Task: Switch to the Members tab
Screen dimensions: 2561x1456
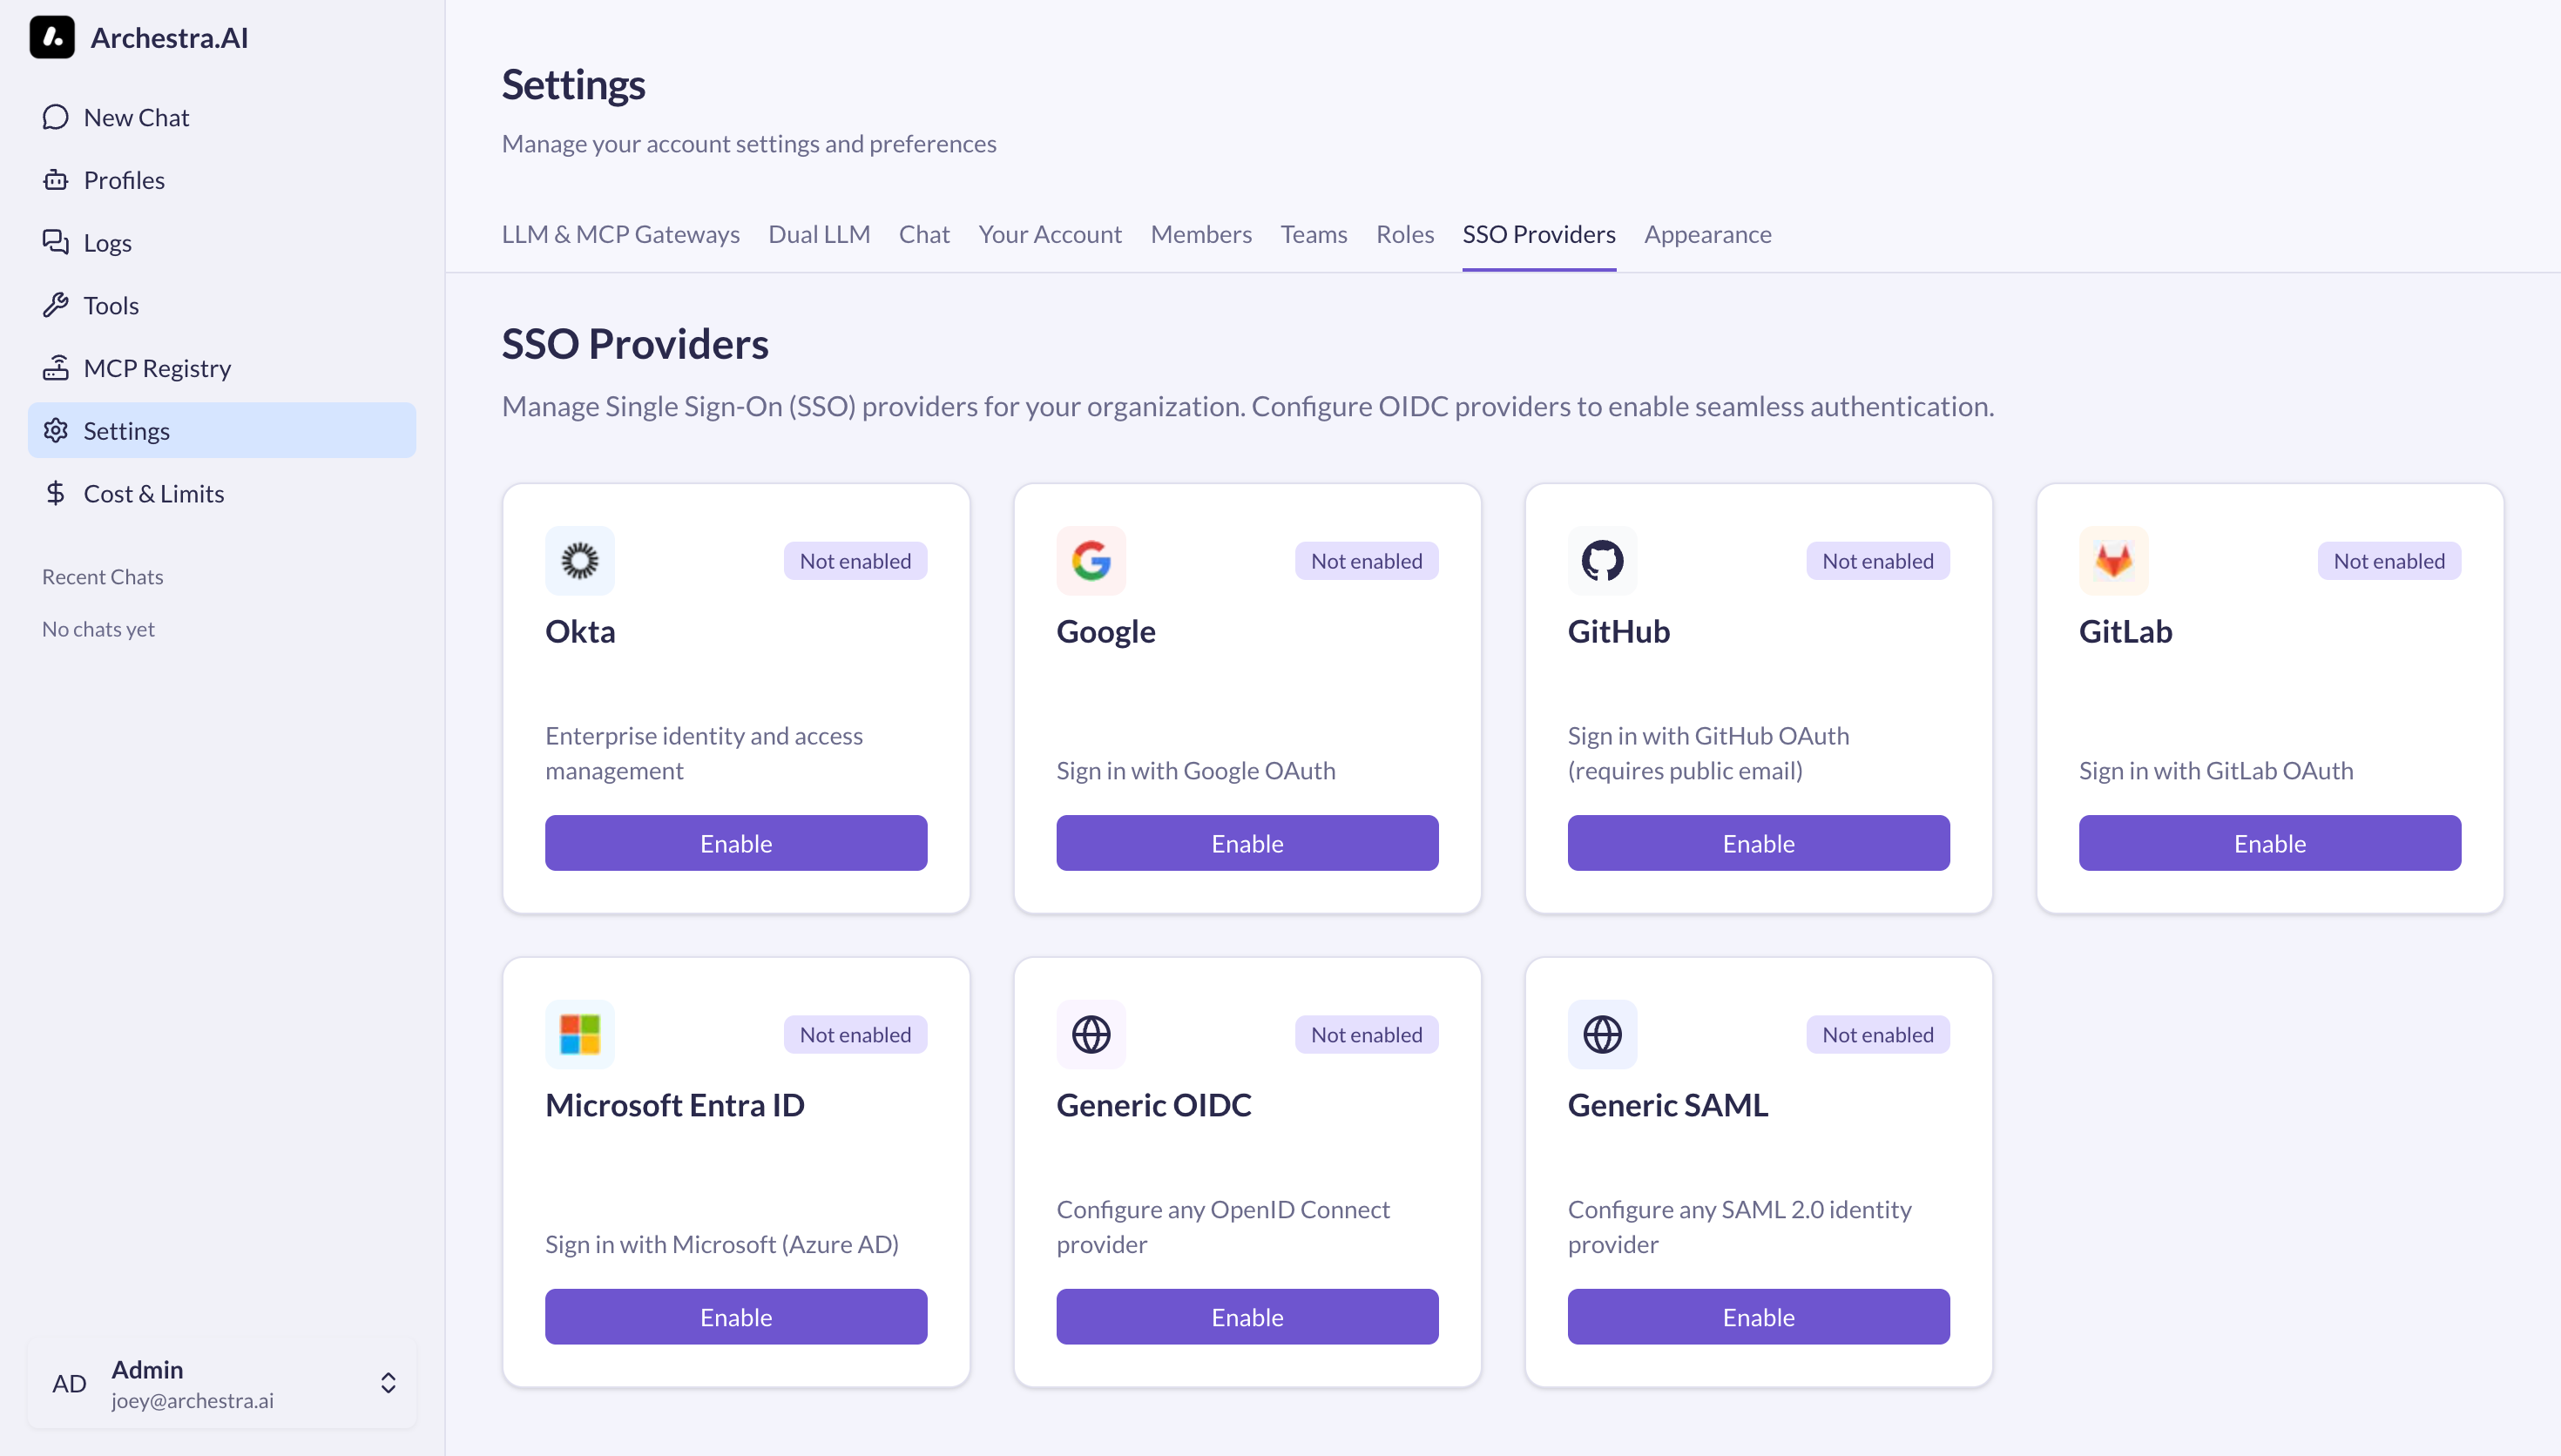Action: coord(1200,235)
